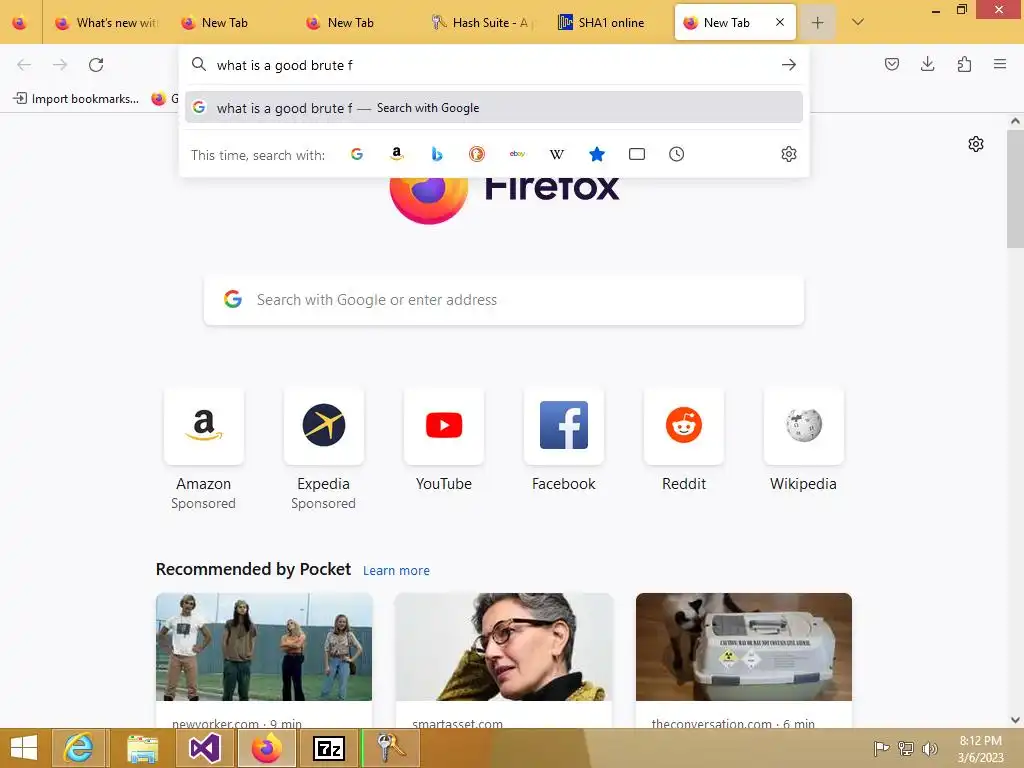Expand the list all tabs chevron
1024x768 pixels.
click(x=858, y=22)
